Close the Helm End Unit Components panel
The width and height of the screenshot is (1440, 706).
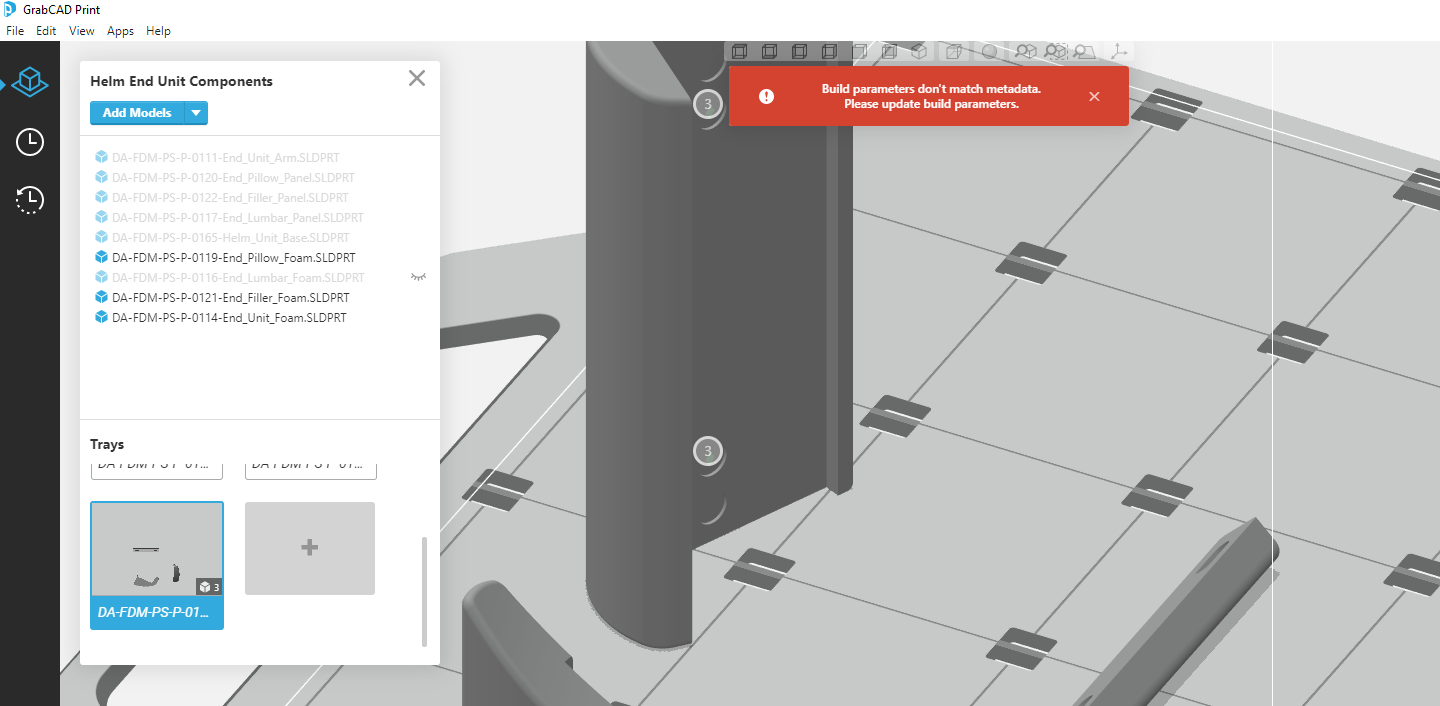pos(417,78)
